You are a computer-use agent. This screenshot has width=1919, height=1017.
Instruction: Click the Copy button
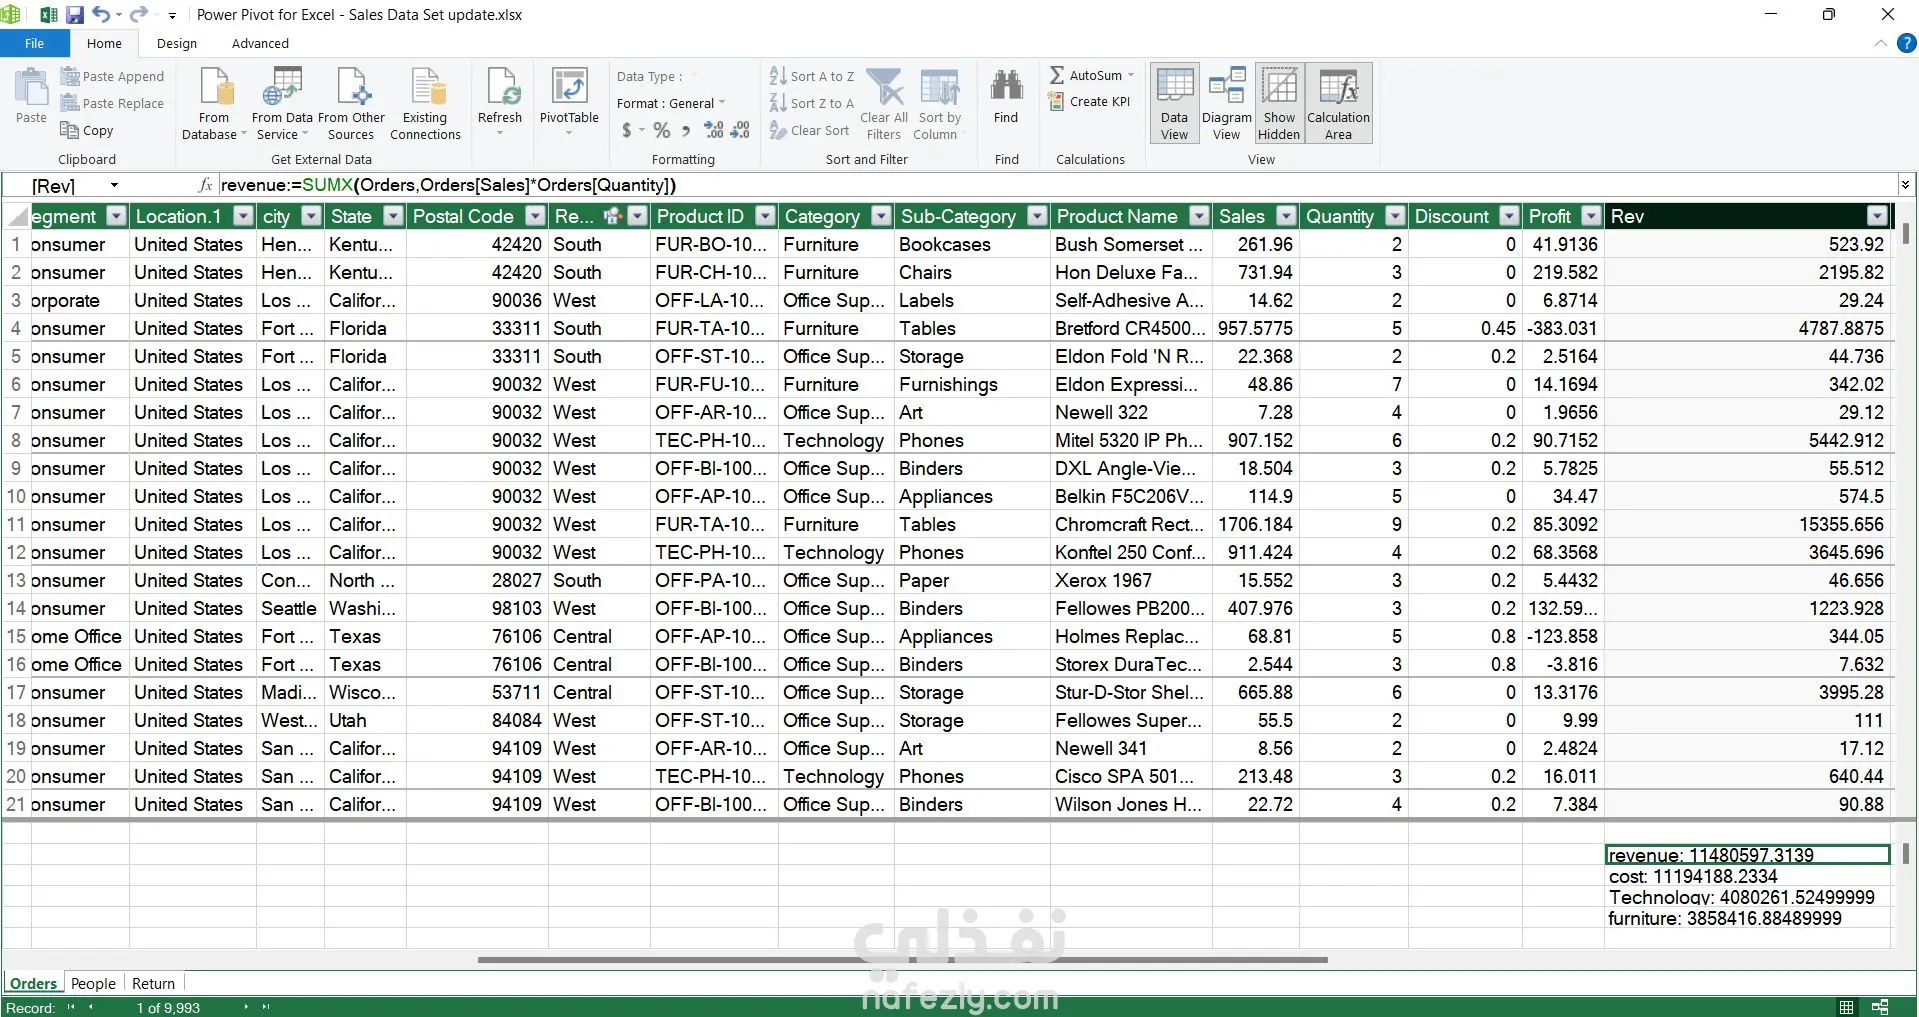coord(87,130)
